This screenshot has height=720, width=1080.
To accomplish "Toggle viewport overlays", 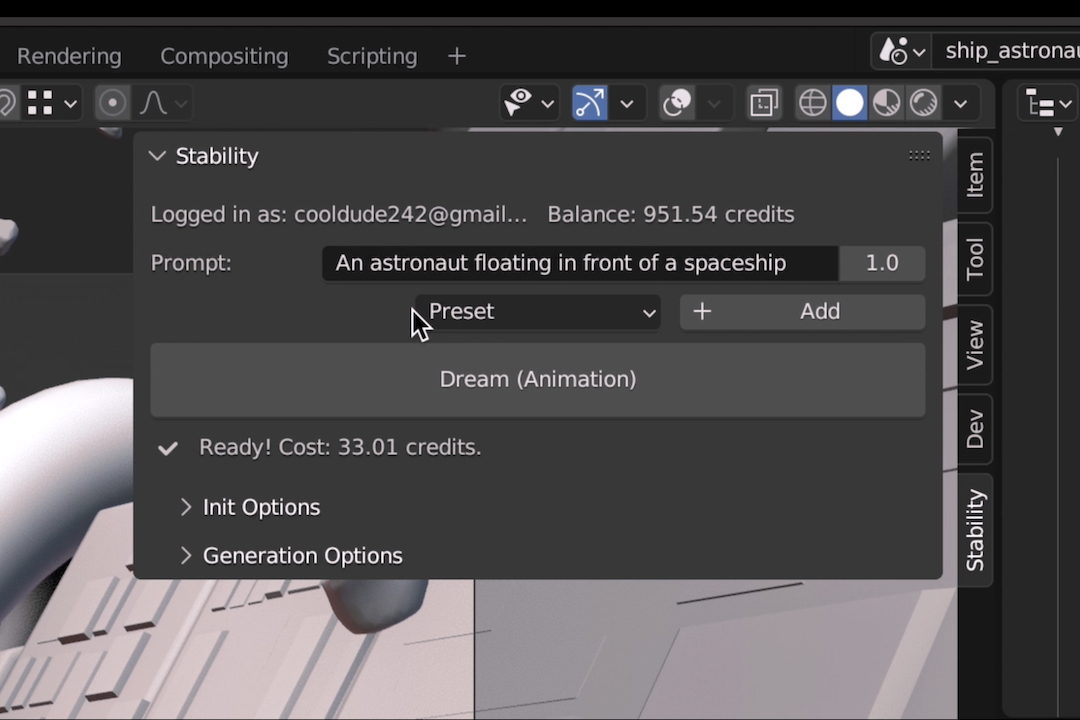I will click(x=677, y=103).
